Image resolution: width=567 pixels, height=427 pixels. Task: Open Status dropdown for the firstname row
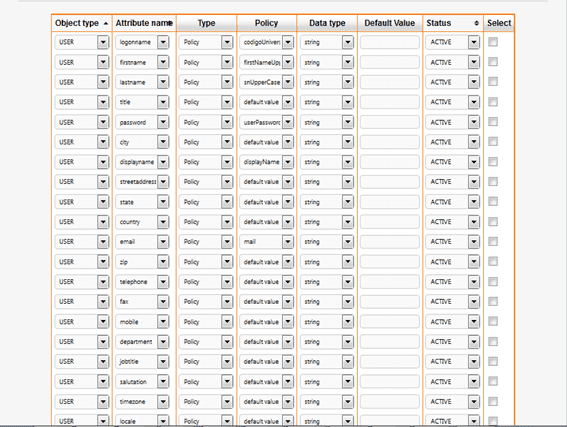(x=473, y=62)
